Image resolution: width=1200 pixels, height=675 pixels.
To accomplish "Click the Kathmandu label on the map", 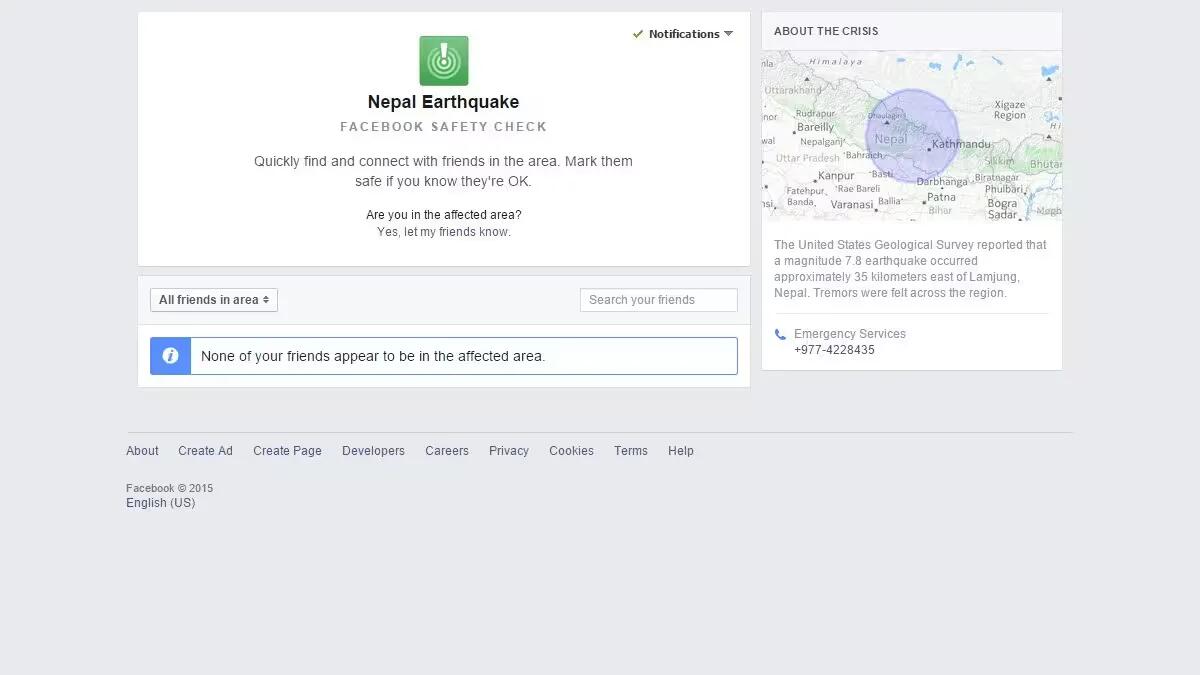I will [961, 145].
